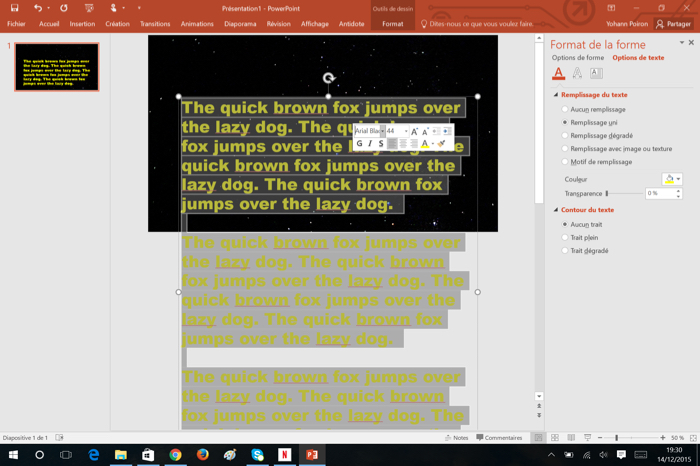The width and height of the screenshot is (700, 466).
Task: Open the font size dropdown showing 44
Action: pos(405,131)
